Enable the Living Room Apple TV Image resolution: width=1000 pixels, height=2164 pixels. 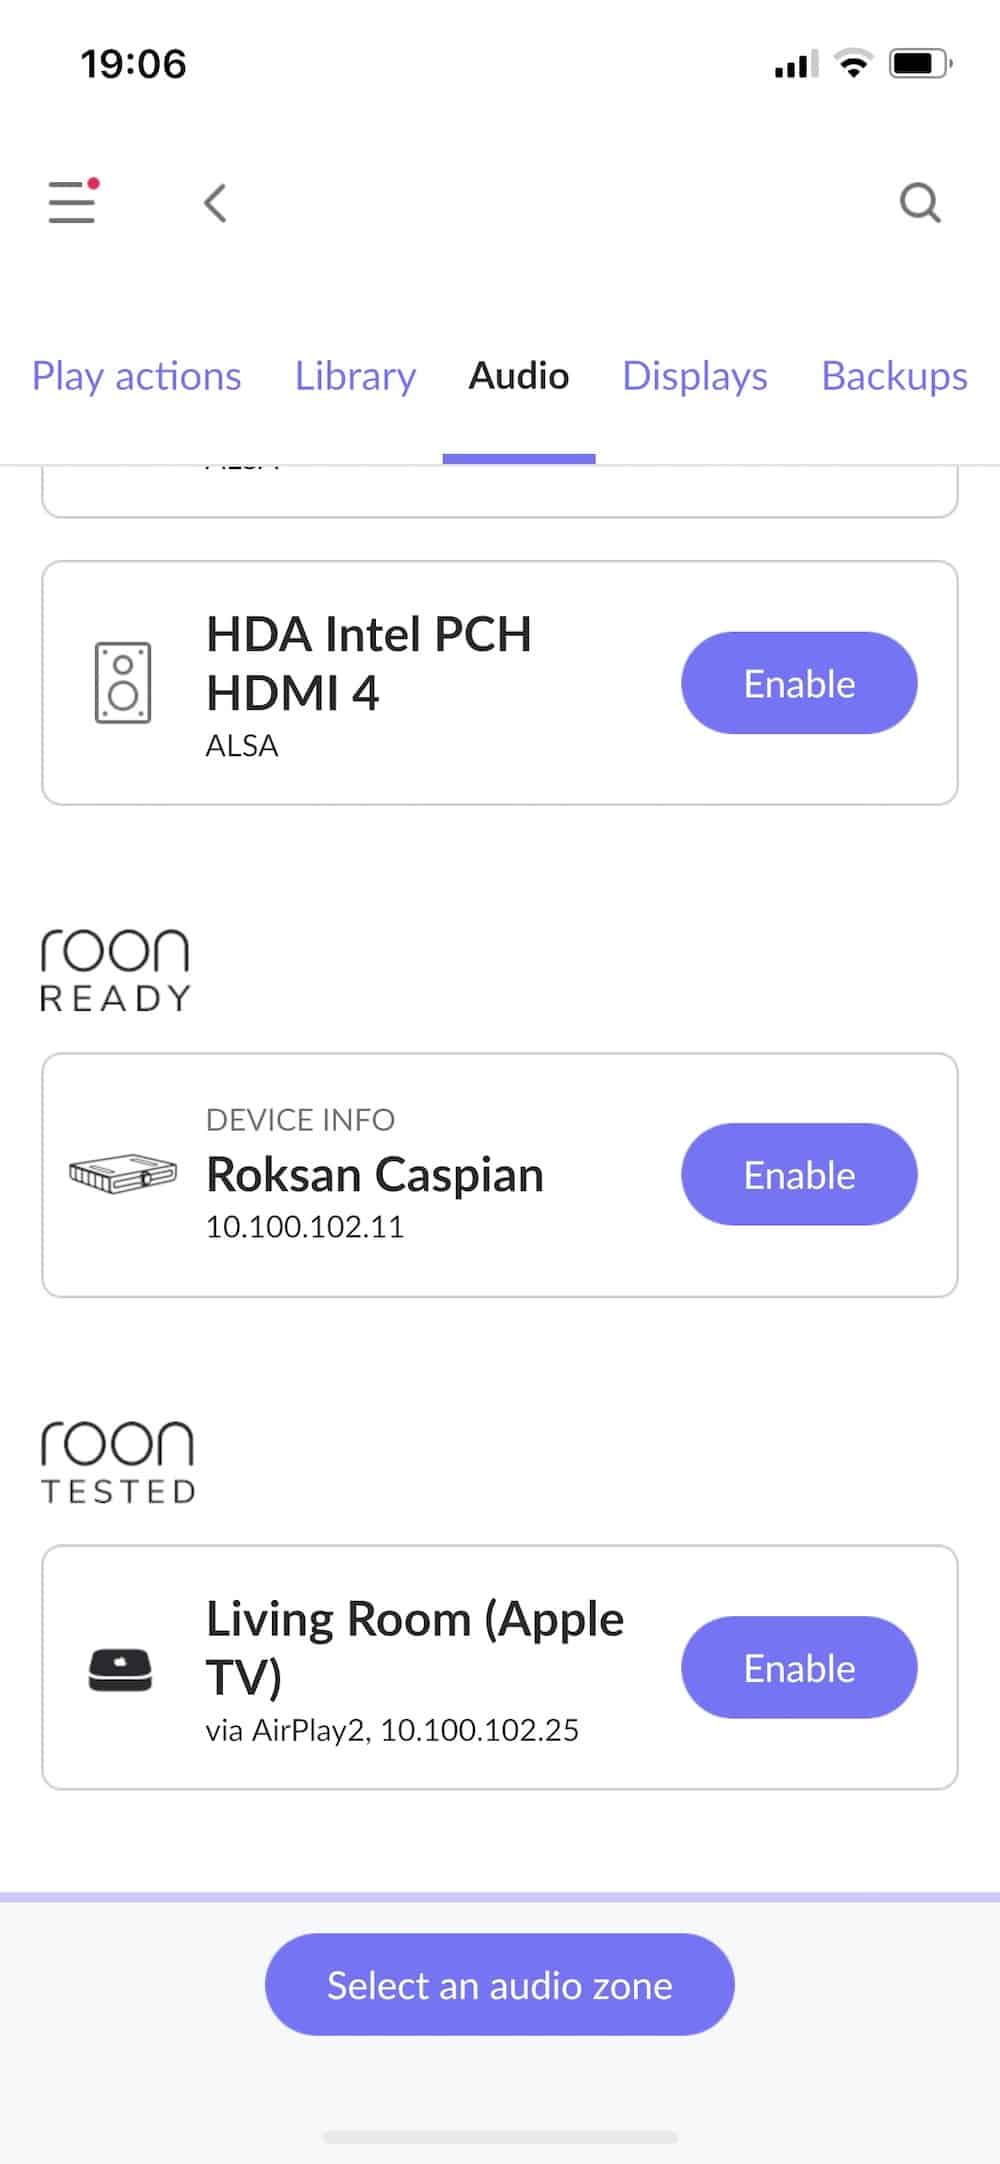799,1668
